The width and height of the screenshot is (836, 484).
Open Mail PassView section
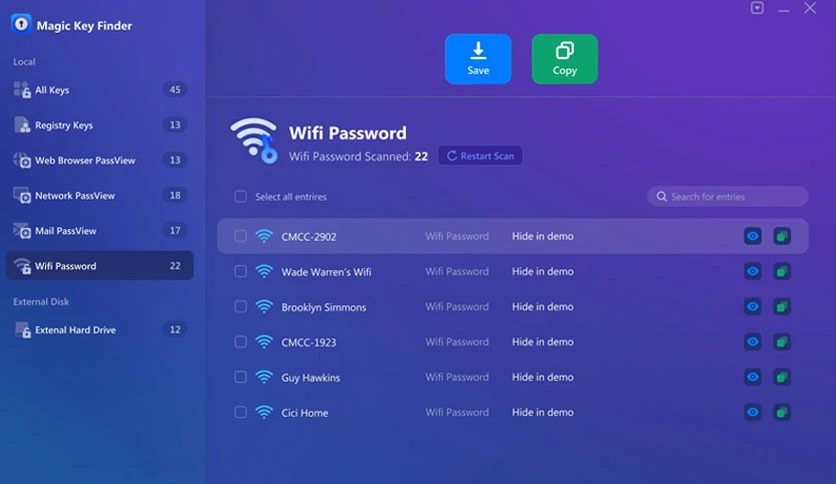pyautogui.click(x=100, y=231)
